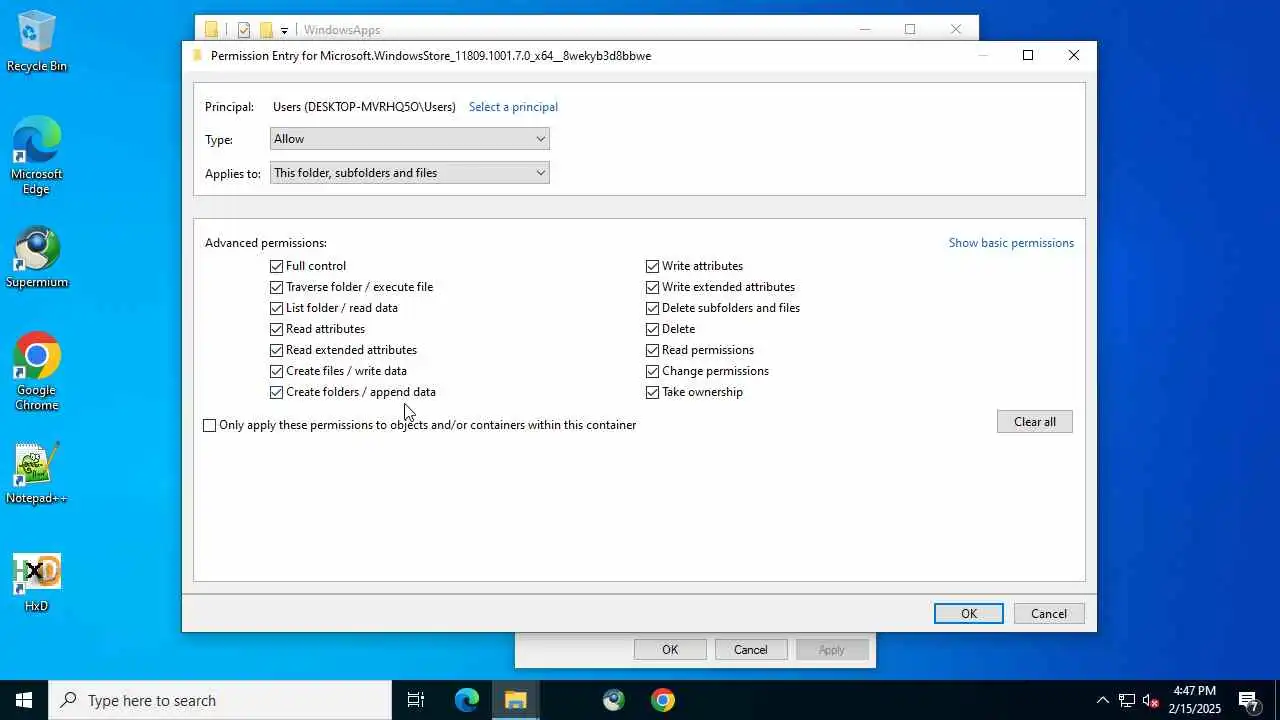The height and width of the screenshot is (720, 1280).
Task: Toggle the Read attributes checkbox
Action: pos(277,329)
